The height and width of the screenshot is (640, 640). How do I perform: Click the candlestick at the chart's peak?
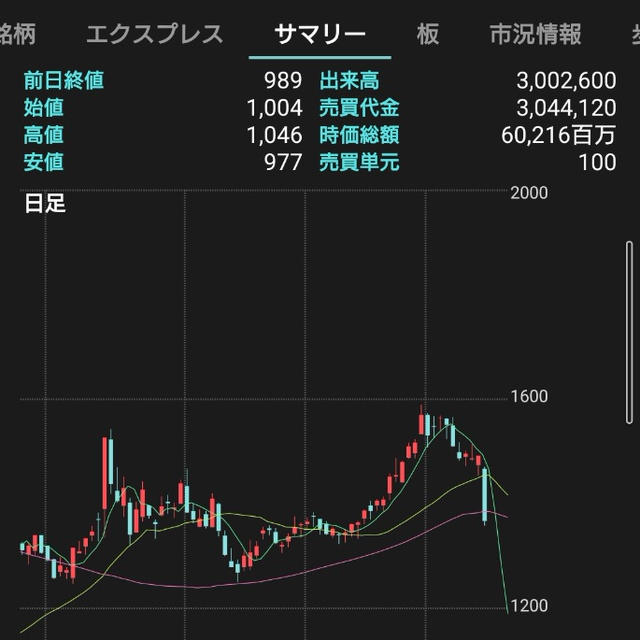pyautogui.click(x=421, y=422)
